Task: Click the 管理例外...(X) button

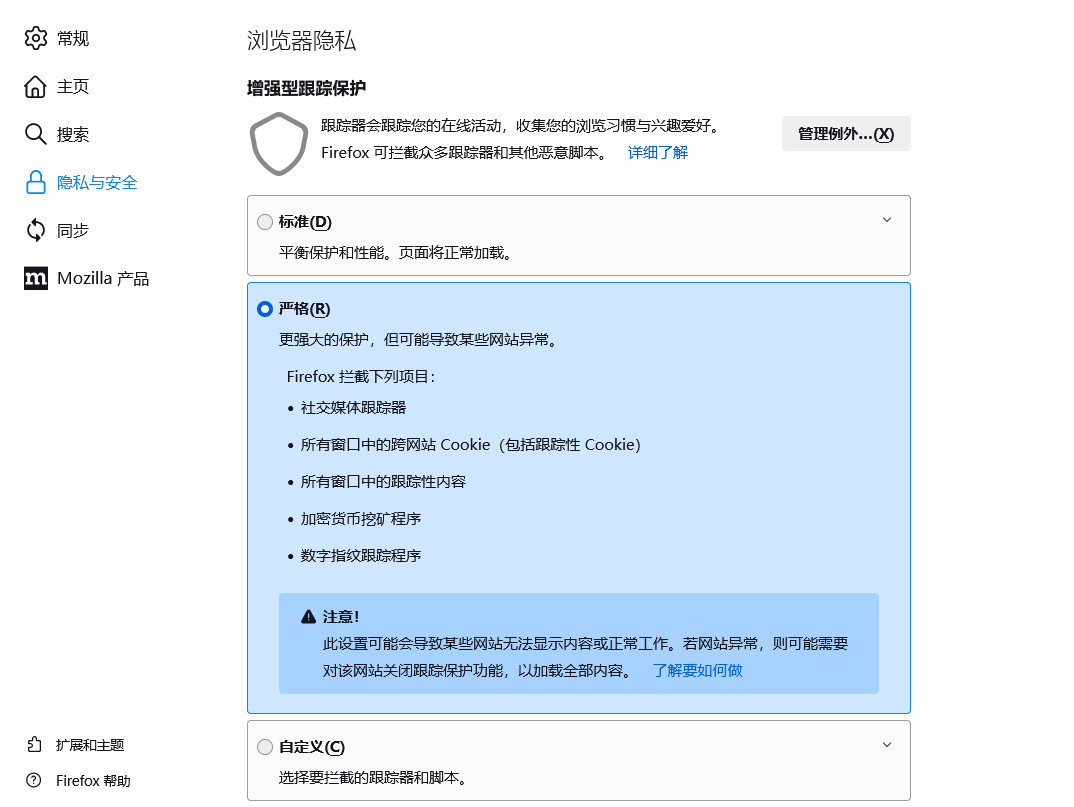Action: [846, 134]
